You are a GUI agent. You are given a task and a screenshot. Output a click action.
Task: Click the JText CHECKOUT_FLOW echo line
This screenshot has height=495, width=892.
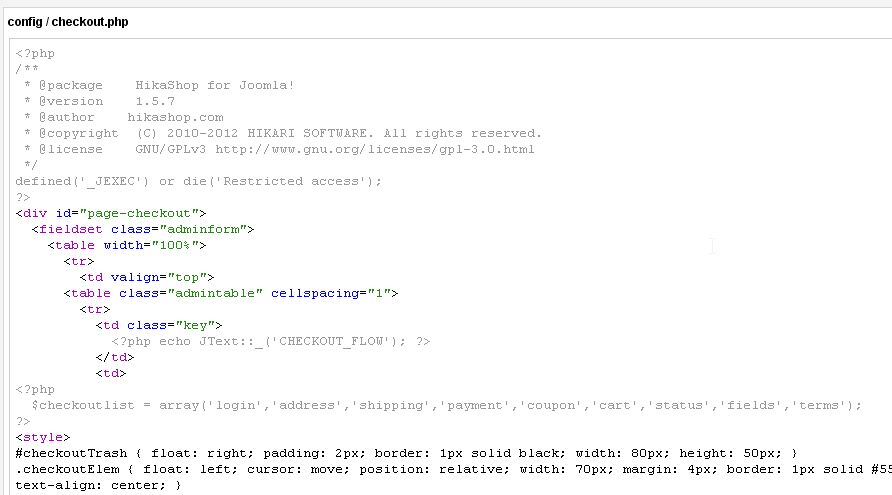[x=271, y=341]
